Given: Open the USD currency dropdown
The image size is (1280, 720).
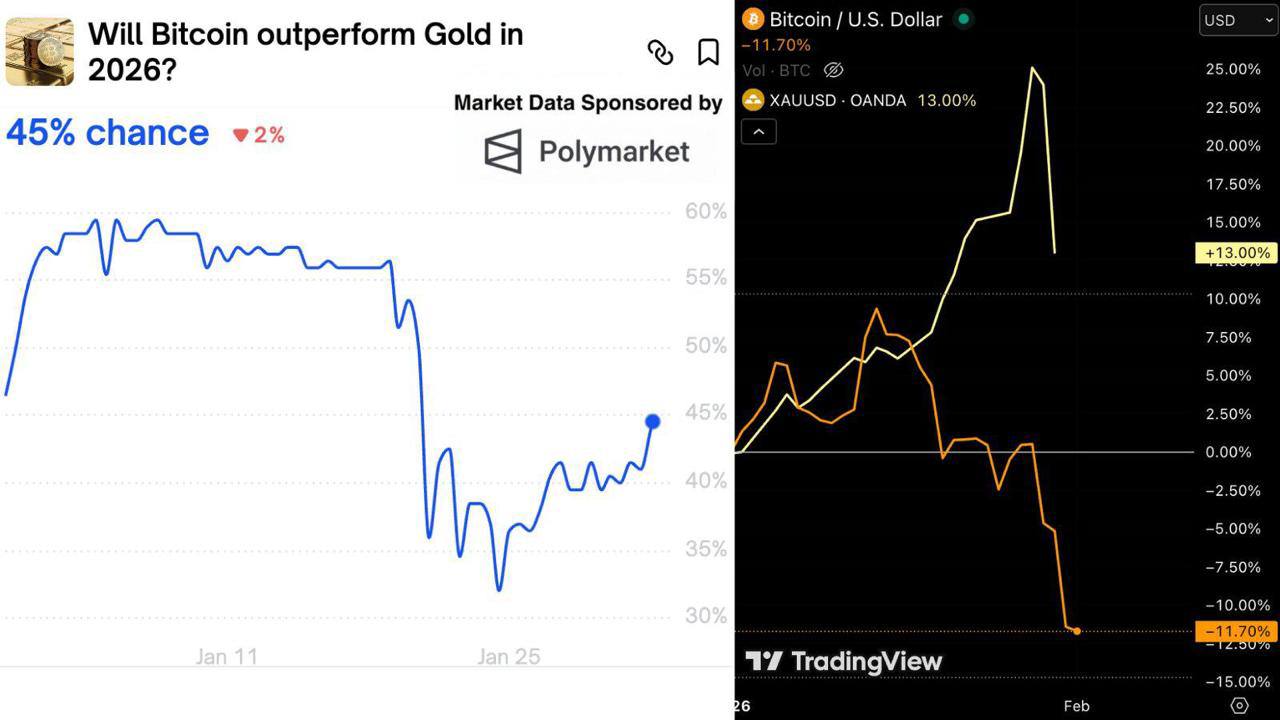Looking at the screenshot, I should [x=1238, y=20].
